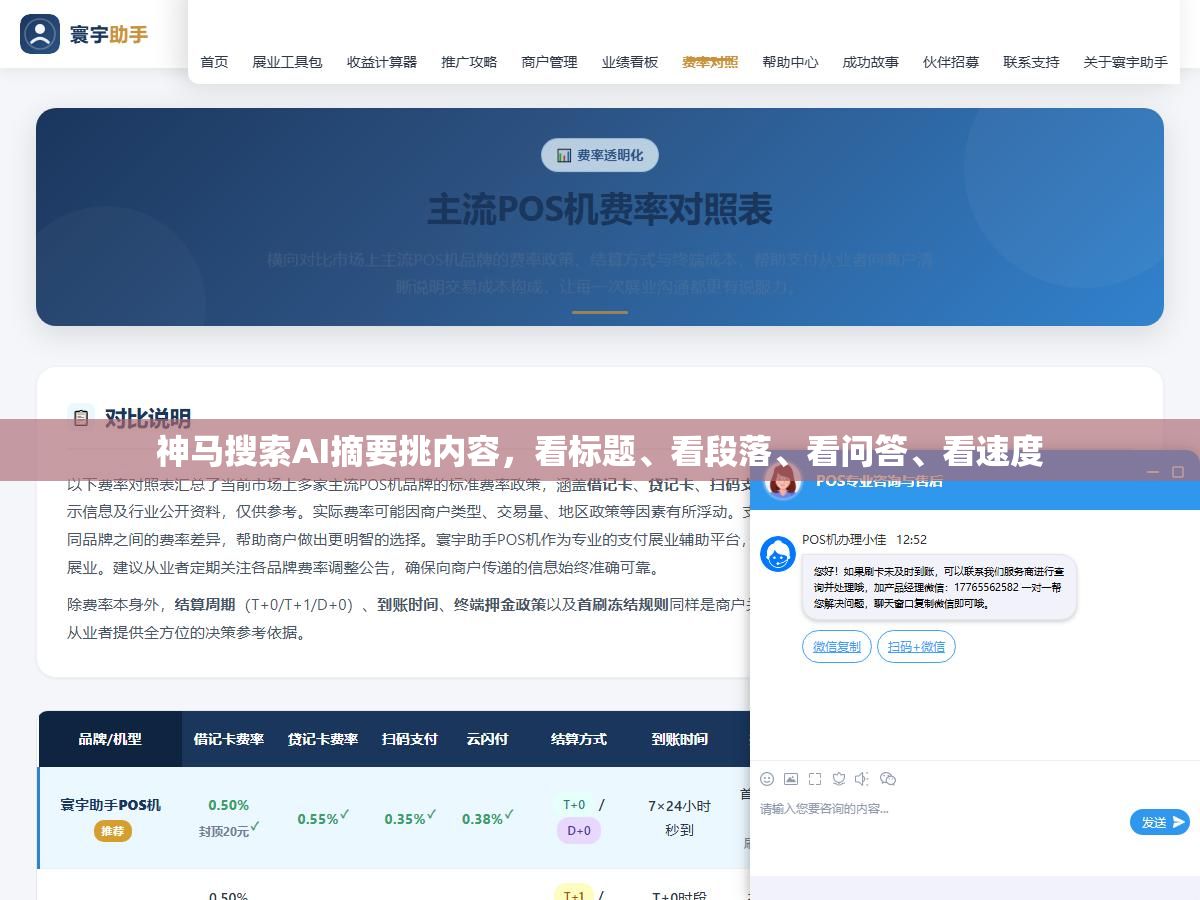
Task: Select 业绩看板 in the top menu
Action: [x=630, y=62]
